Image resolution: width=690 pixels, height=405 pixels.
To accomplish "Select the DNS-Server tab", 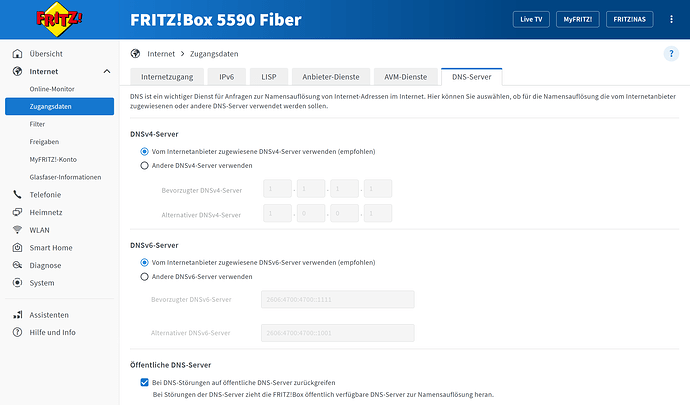I will pos(472,77).
